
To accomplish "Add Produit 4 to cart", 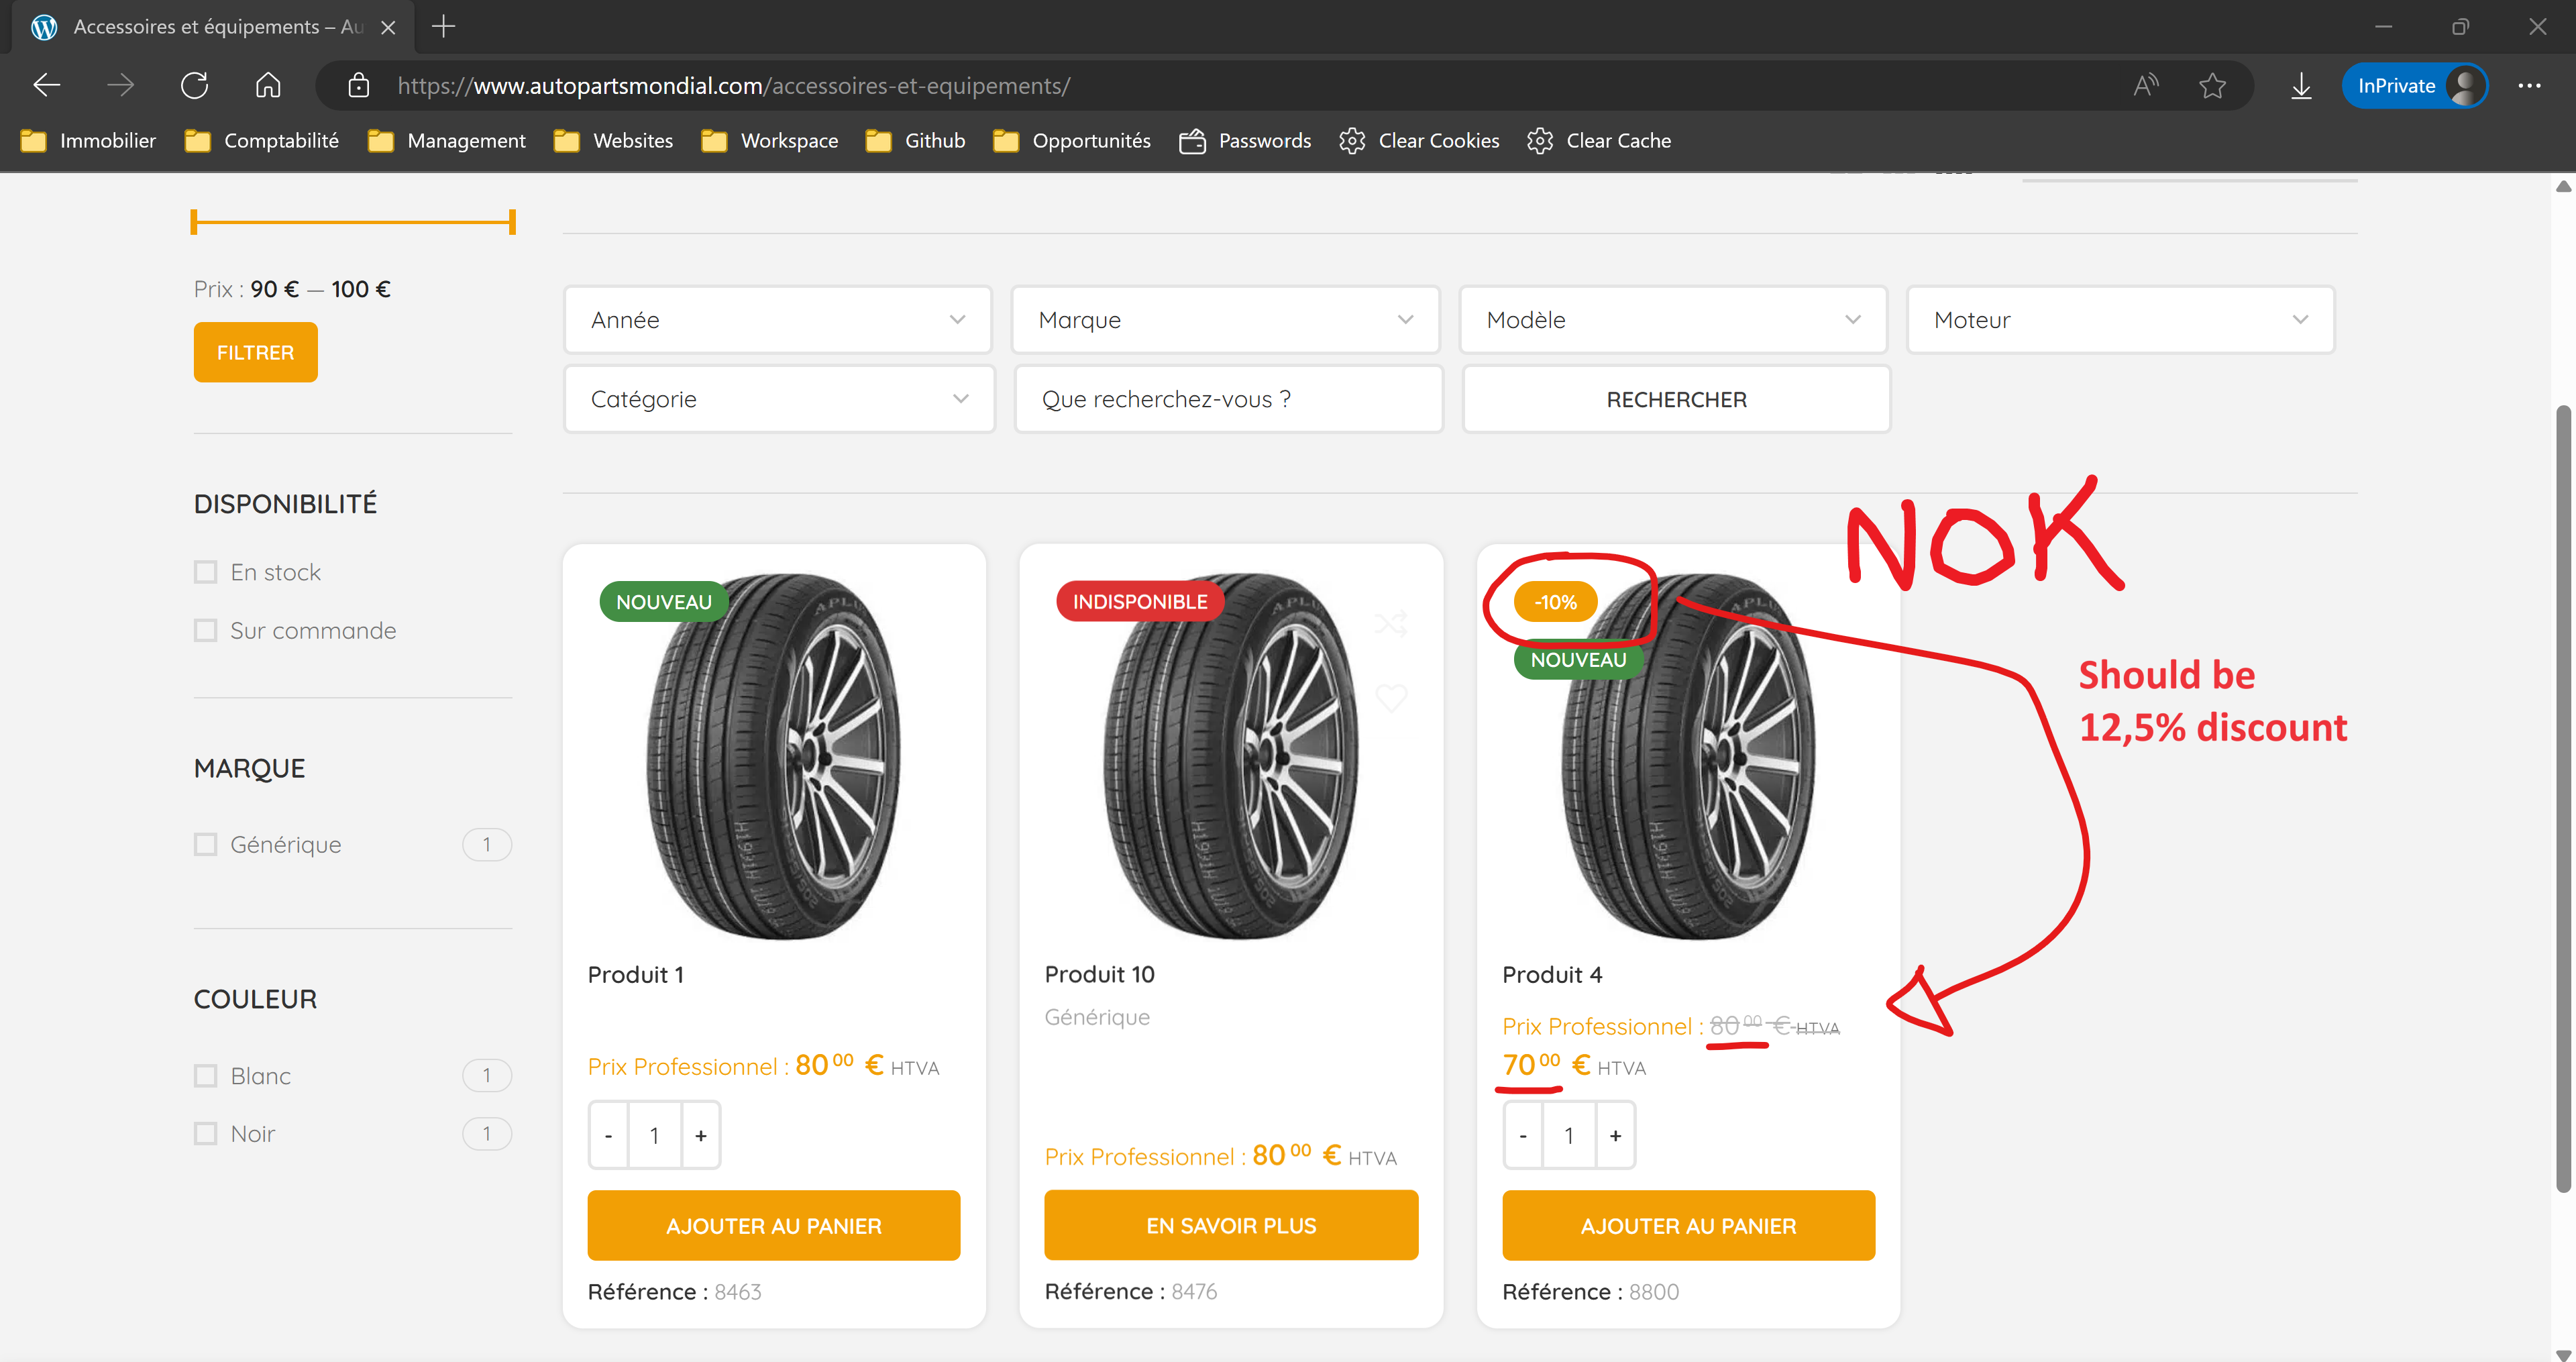I will (1688, 1225).
